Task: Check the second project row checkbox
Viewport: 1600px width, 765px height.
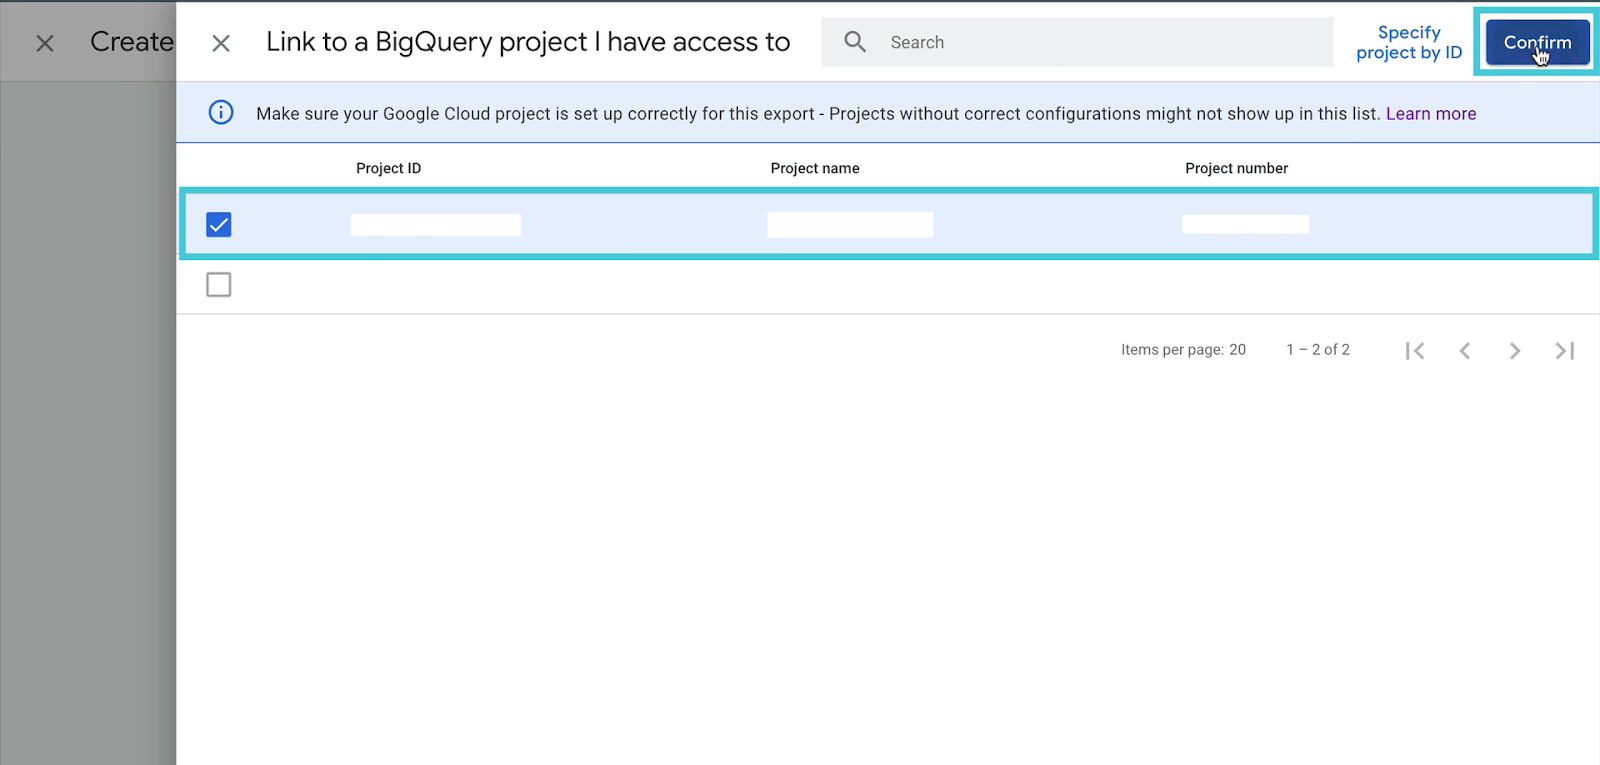Action: (218, 285)
